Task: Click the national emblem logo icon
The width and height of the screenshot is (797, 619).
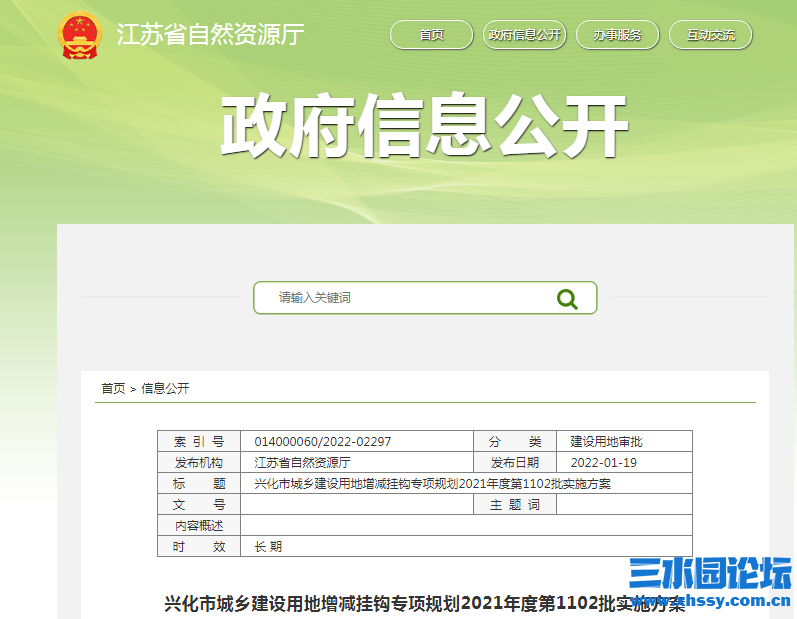Action: point(79,35)
